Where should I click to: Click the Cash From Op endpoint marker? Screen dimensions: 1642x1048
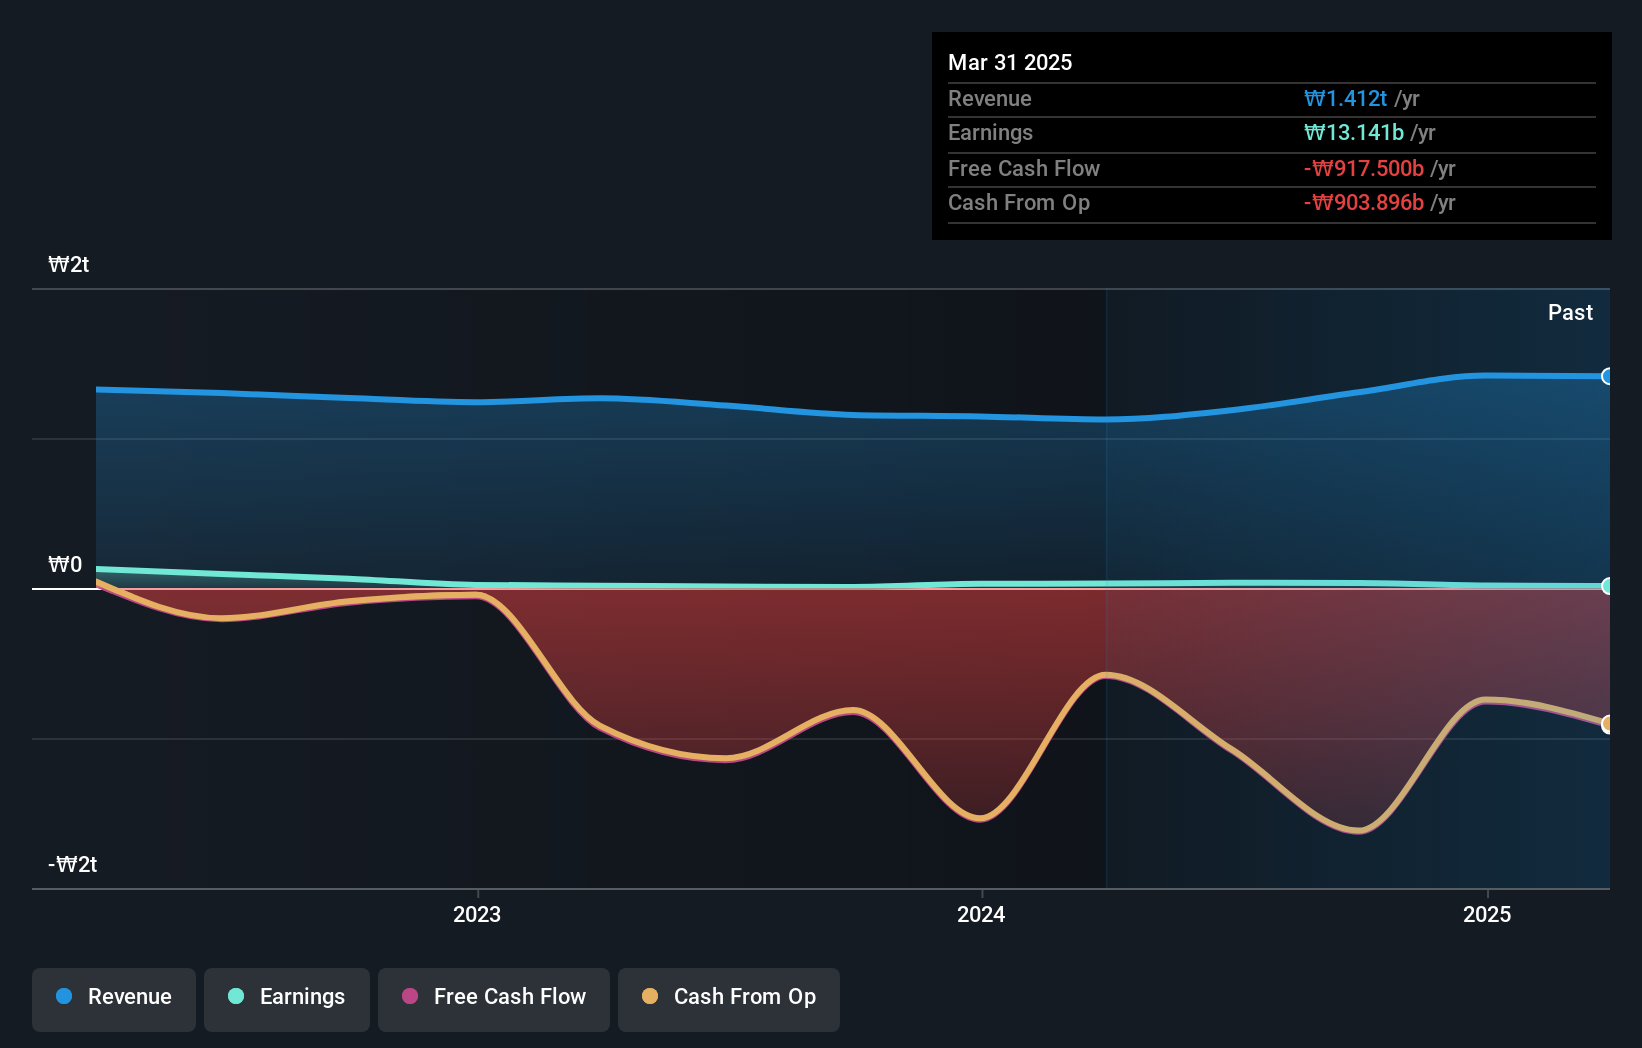pyautogui.click(x=1607, y=724)
